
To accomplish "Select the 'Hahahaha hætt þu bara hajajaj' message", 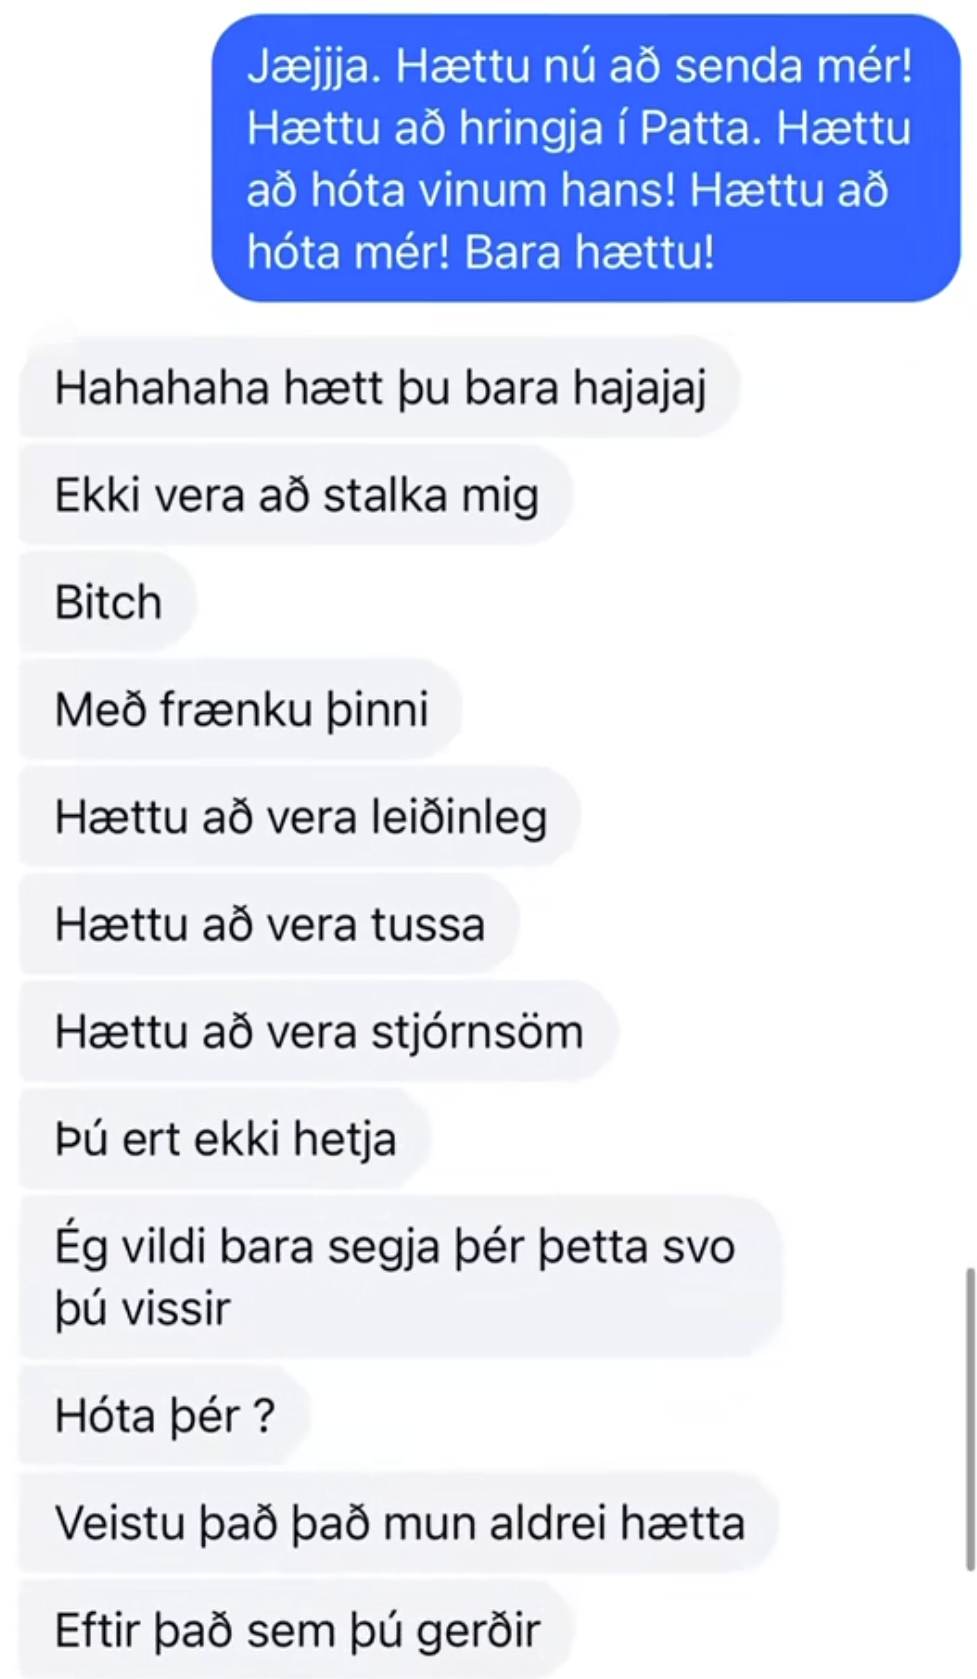I will point(380,388).
